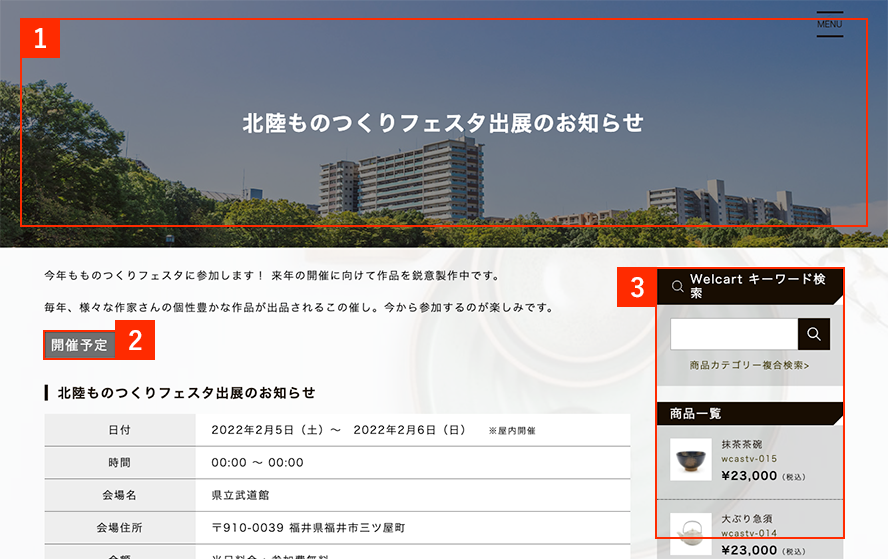This screenshot has width=888, height=559.
Task: Click the 会場住所 table header cell
Action: pos(120,528)
